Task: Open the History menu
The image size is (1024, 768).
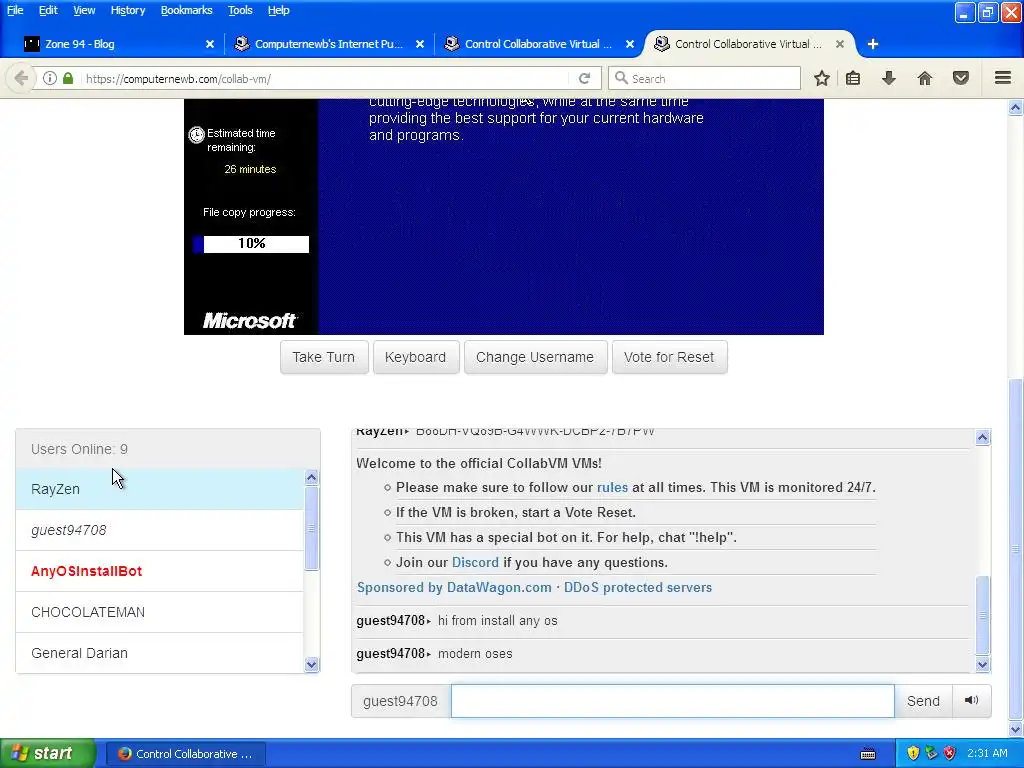Action: click(127, 10)
